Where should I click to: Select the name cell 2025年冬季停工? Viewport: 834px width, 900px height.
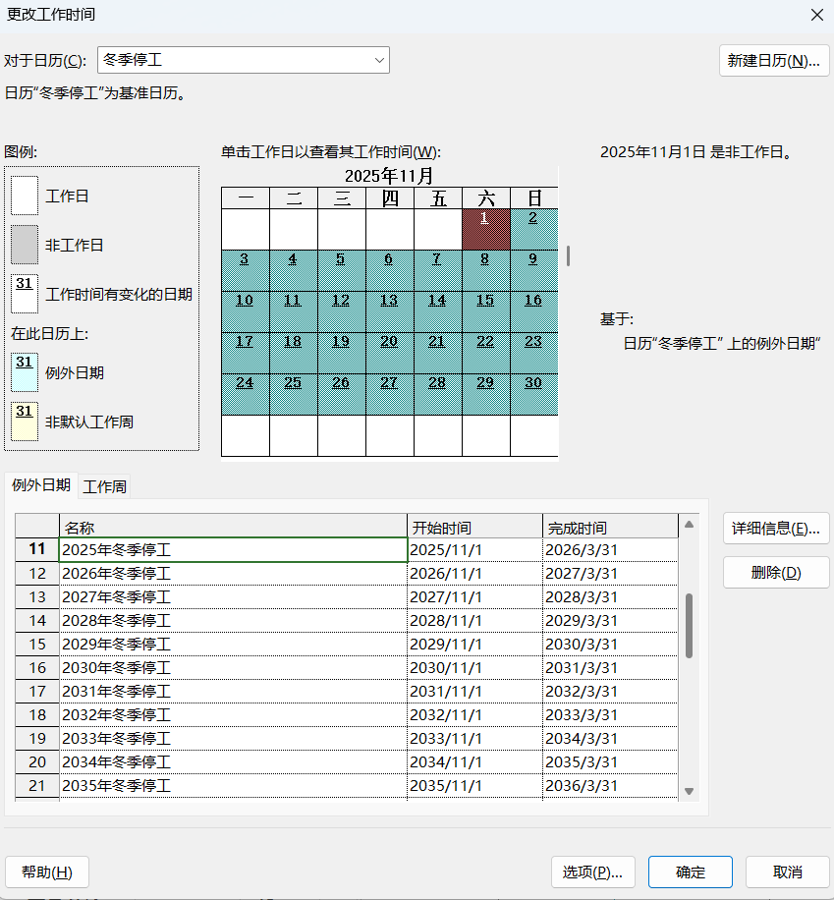pyautogui.click(x=233, y=550)
